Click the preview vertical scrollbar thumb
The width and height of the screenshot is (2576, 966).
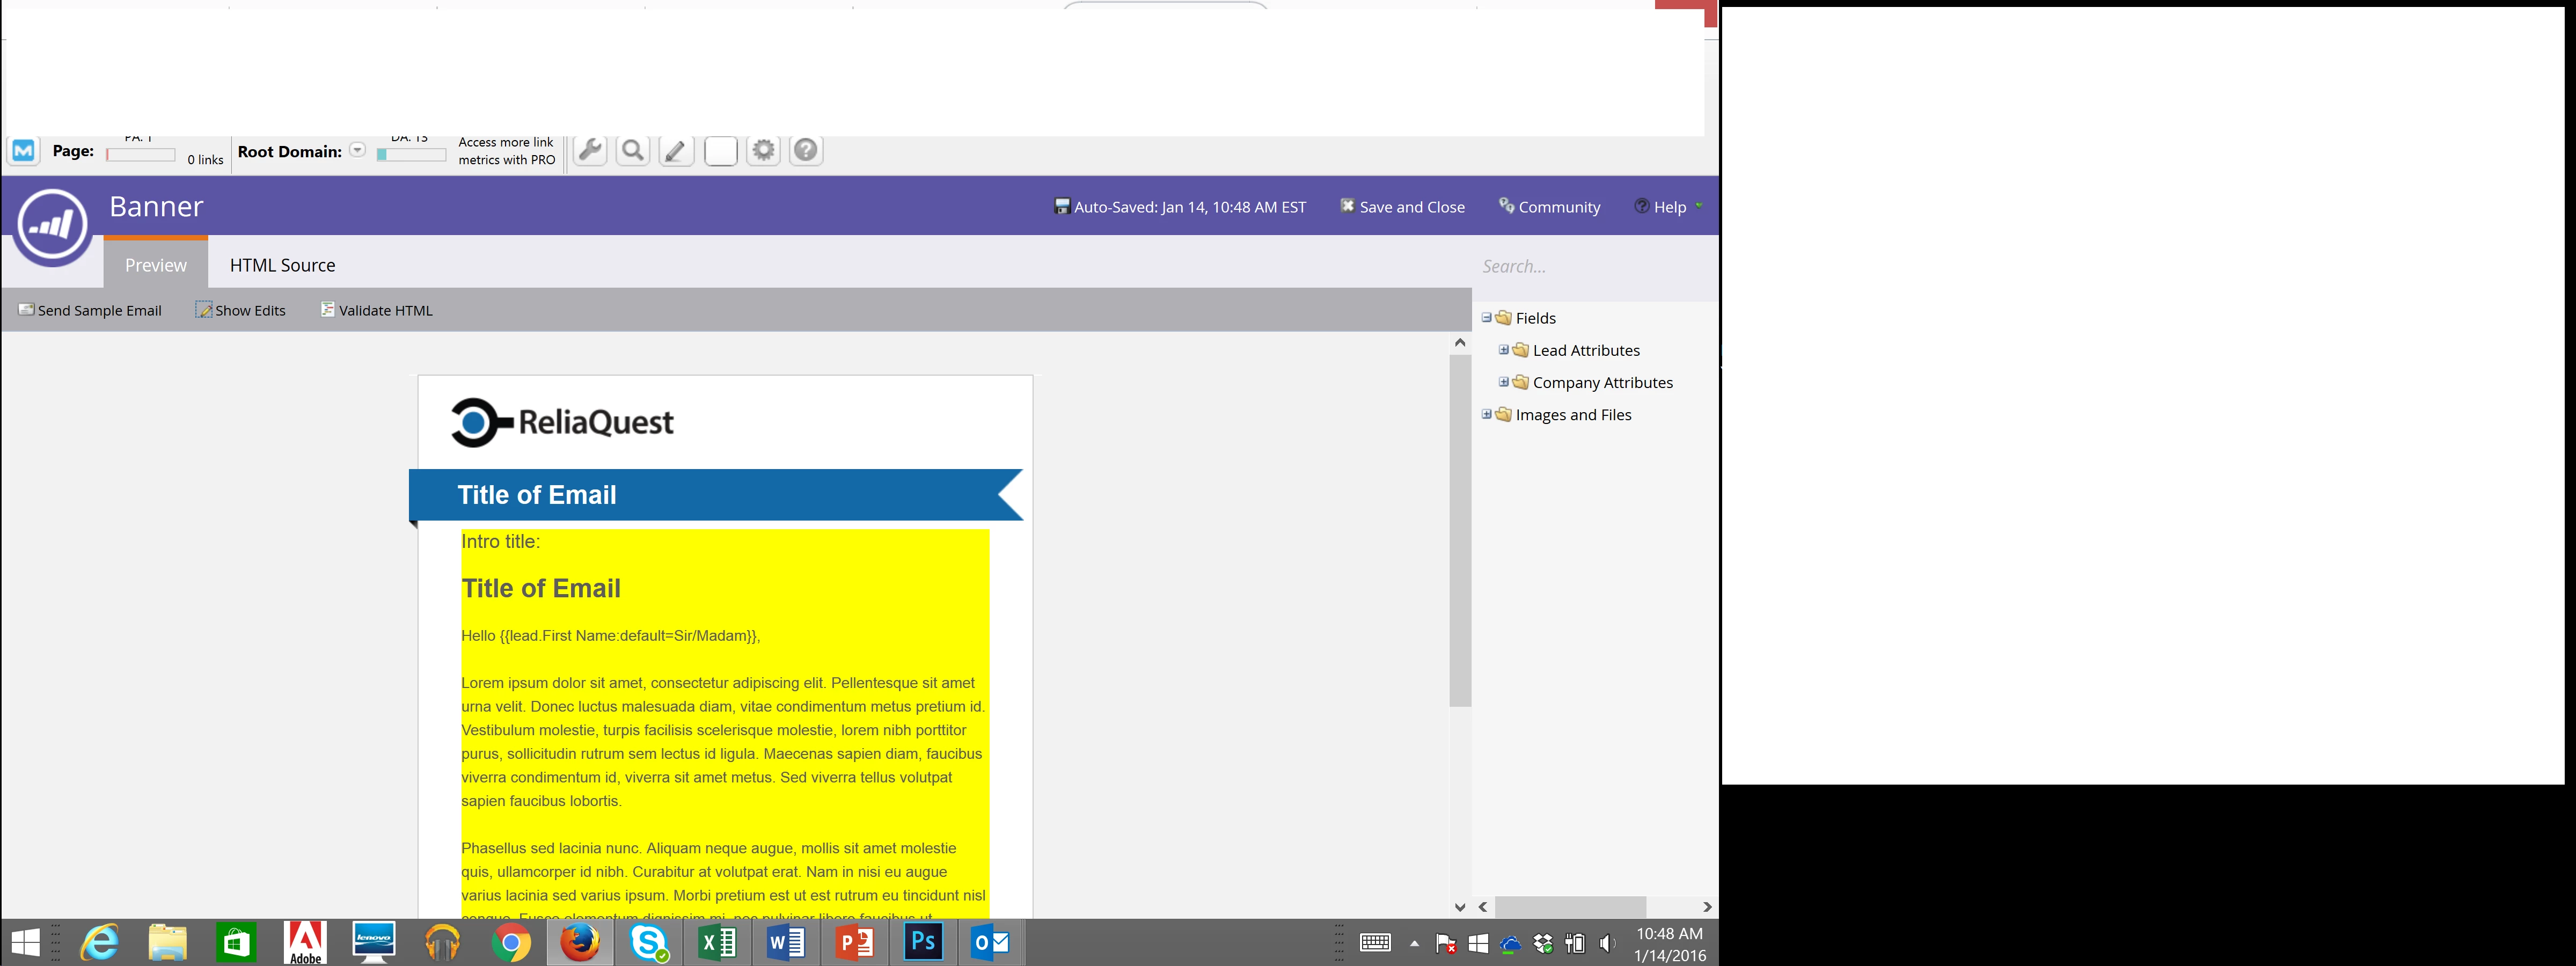(x=1460, y=530)
